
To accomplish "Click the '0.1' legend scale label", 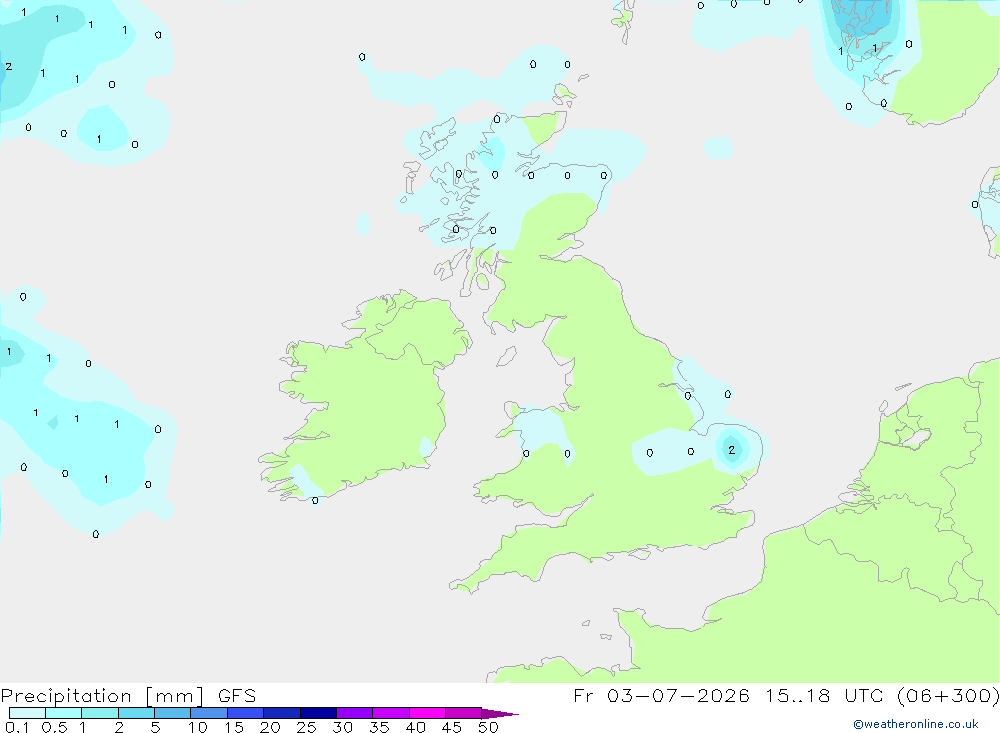I will tap(17, 727).
